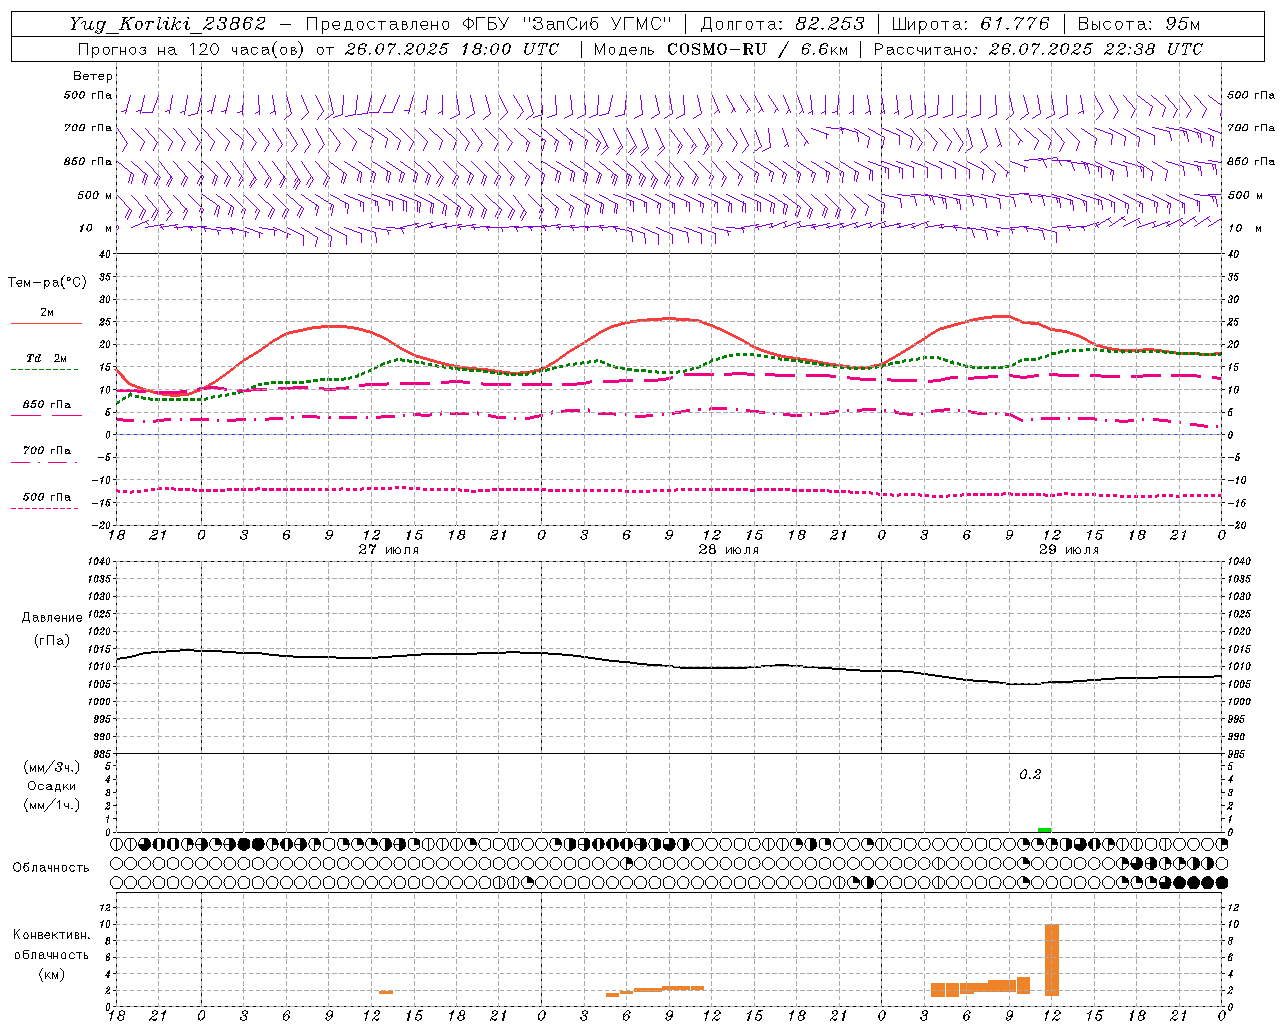This screenshot has height=1024, width=1280.
Task: Click the (мм/1ч.) unit label
Action: (52, 805)
